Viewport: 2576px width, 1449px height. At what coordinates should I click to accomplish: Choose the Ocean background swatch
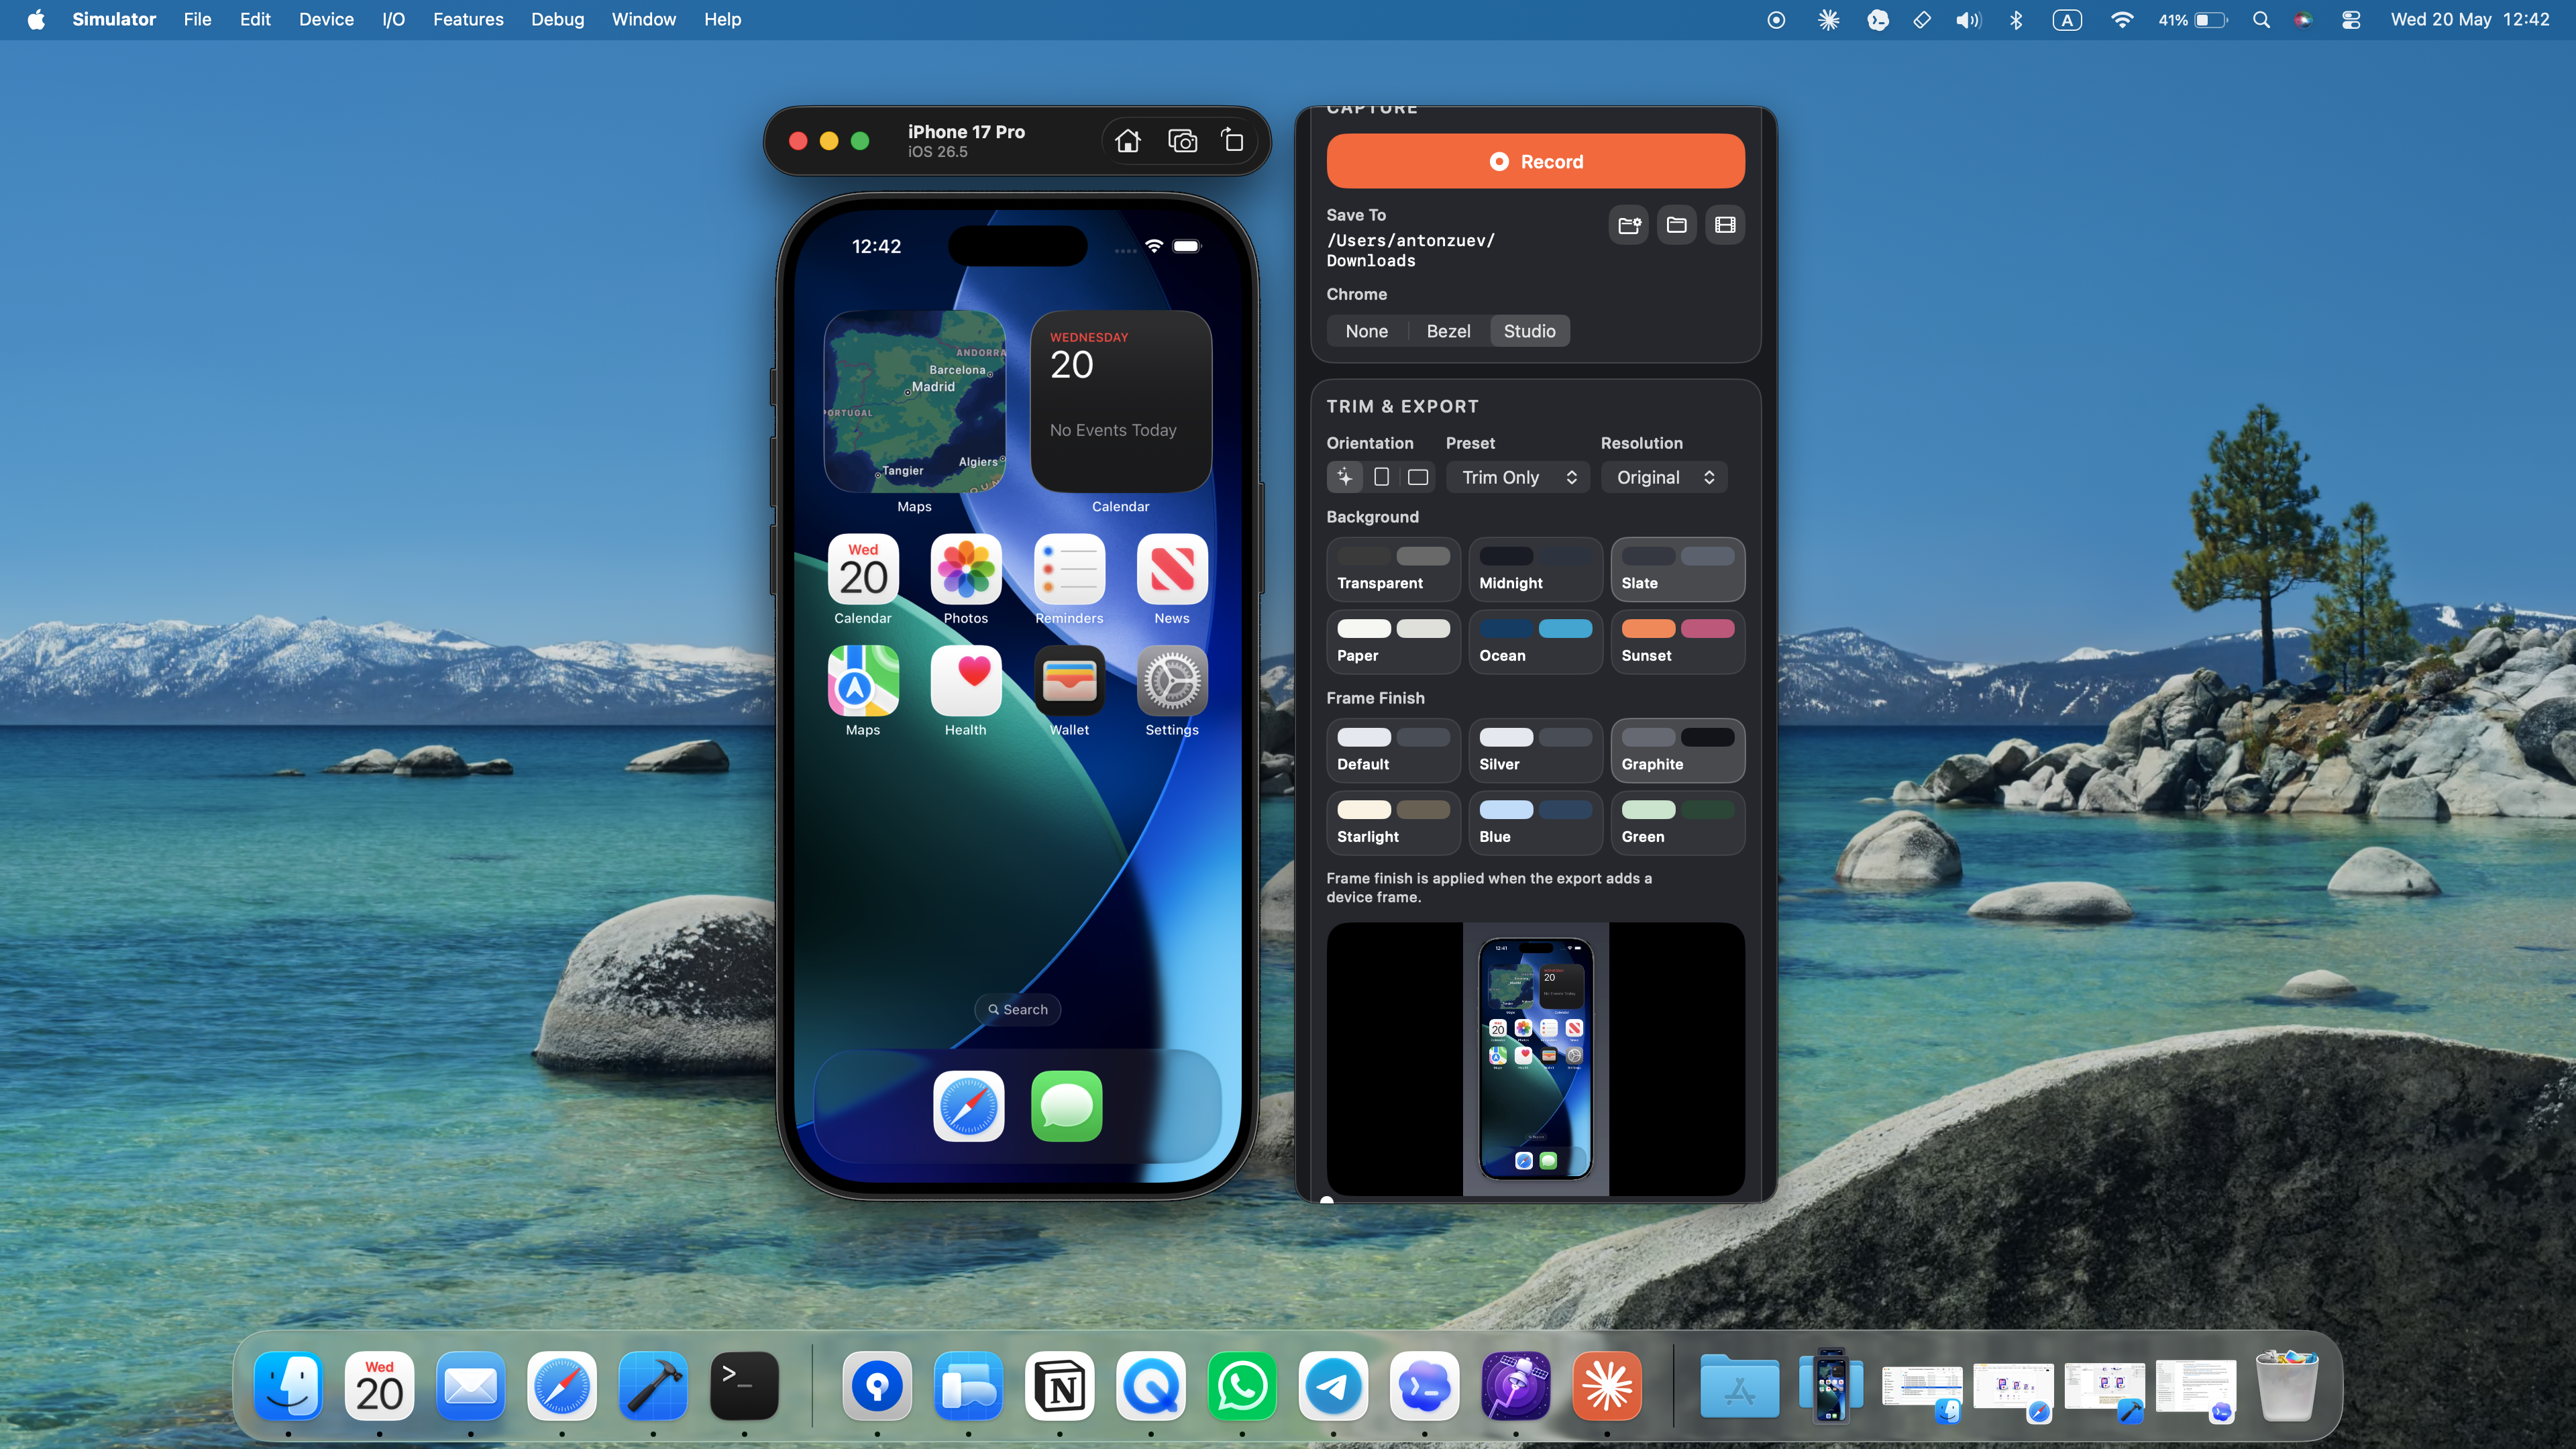click(1535, 642)
